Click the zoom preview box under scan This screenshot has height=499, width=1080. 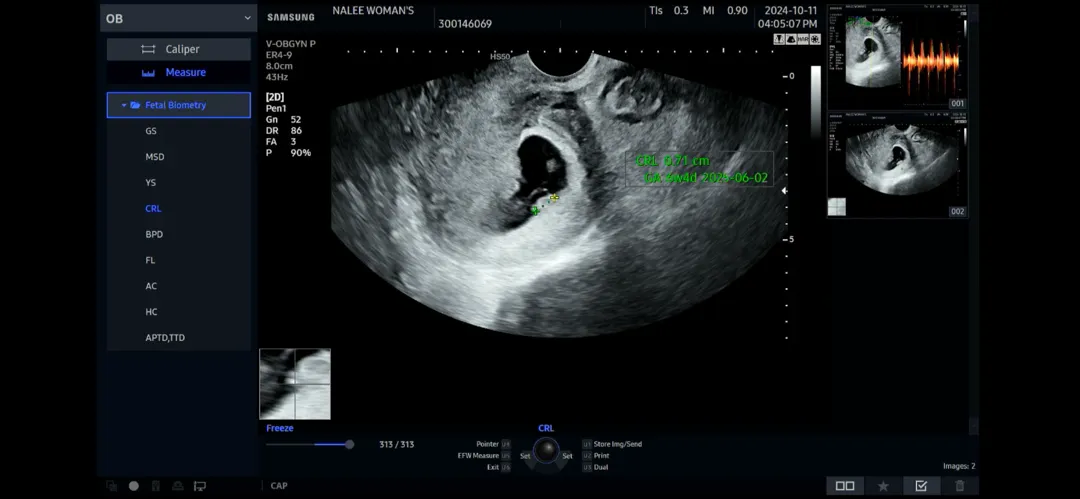click(x=295, y=384)
